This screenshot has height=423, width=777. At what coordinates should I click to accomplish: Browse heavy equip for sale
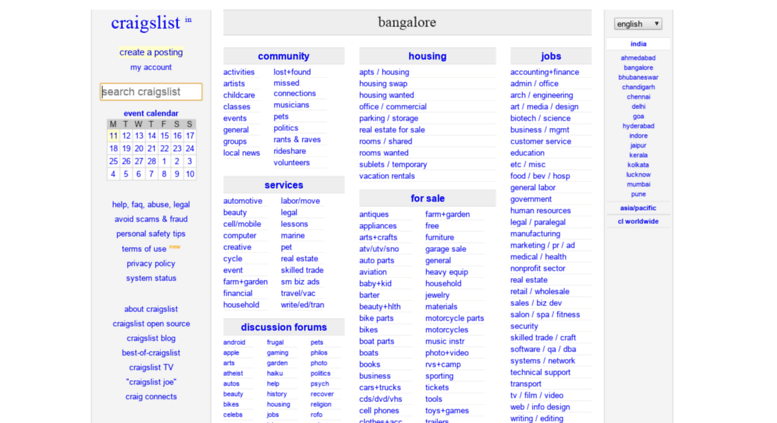[446, 272]
